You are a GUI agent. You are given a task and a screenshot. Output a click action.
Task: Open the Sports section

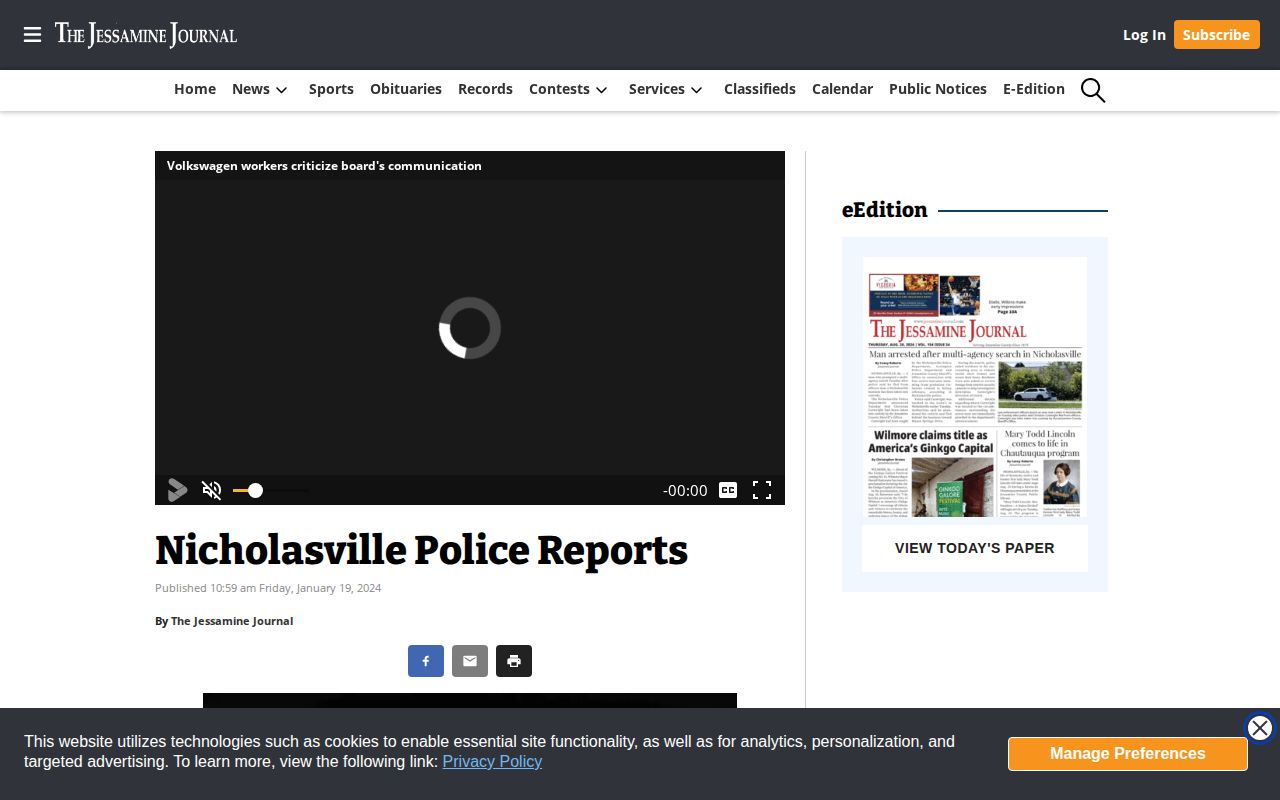[x=331, y=89]
